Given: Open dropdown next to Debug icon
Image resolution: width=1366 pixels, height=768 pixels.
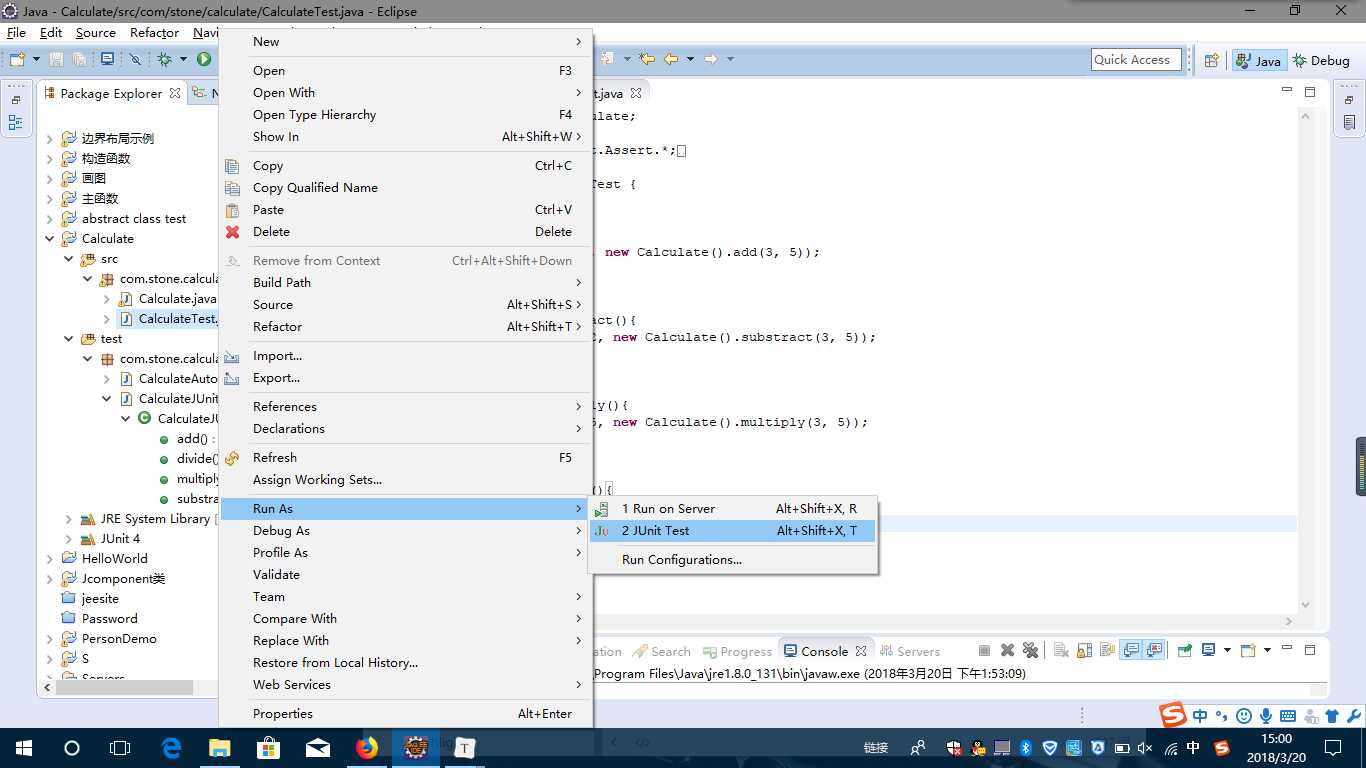Looking at the screenshot, I should (183, 60).
